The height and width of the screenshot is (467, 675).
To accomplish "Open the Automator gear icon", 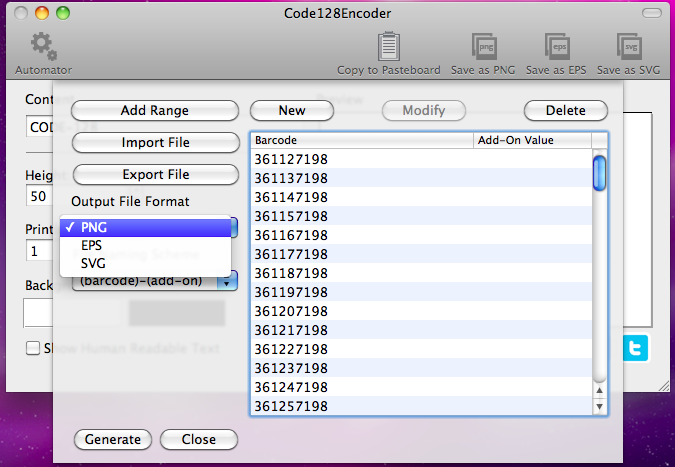I will [43, 46].
